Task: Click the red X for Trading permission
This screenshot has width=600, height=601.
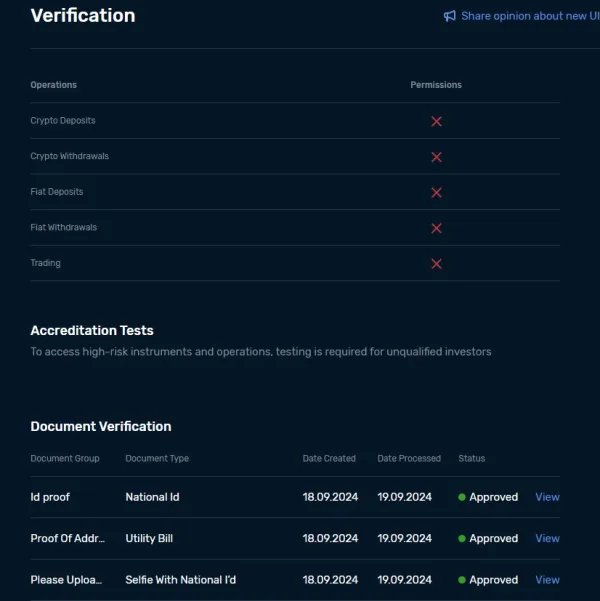Action: [436, 264]
